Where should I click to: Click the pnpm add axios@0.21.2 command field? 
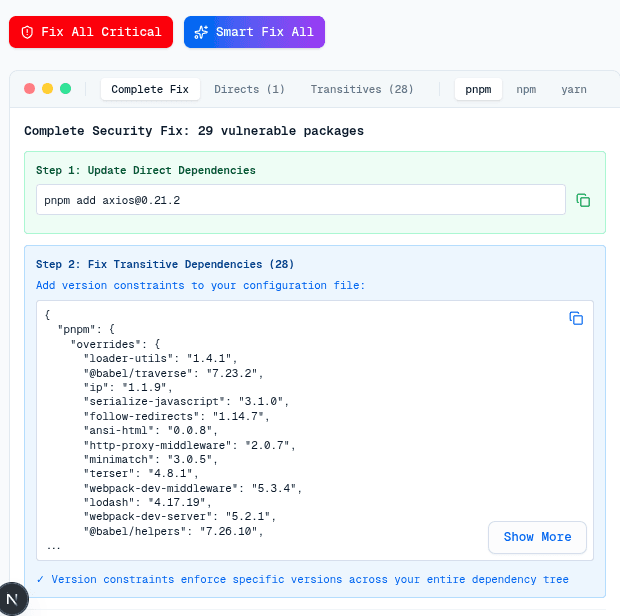pos(300,200)
